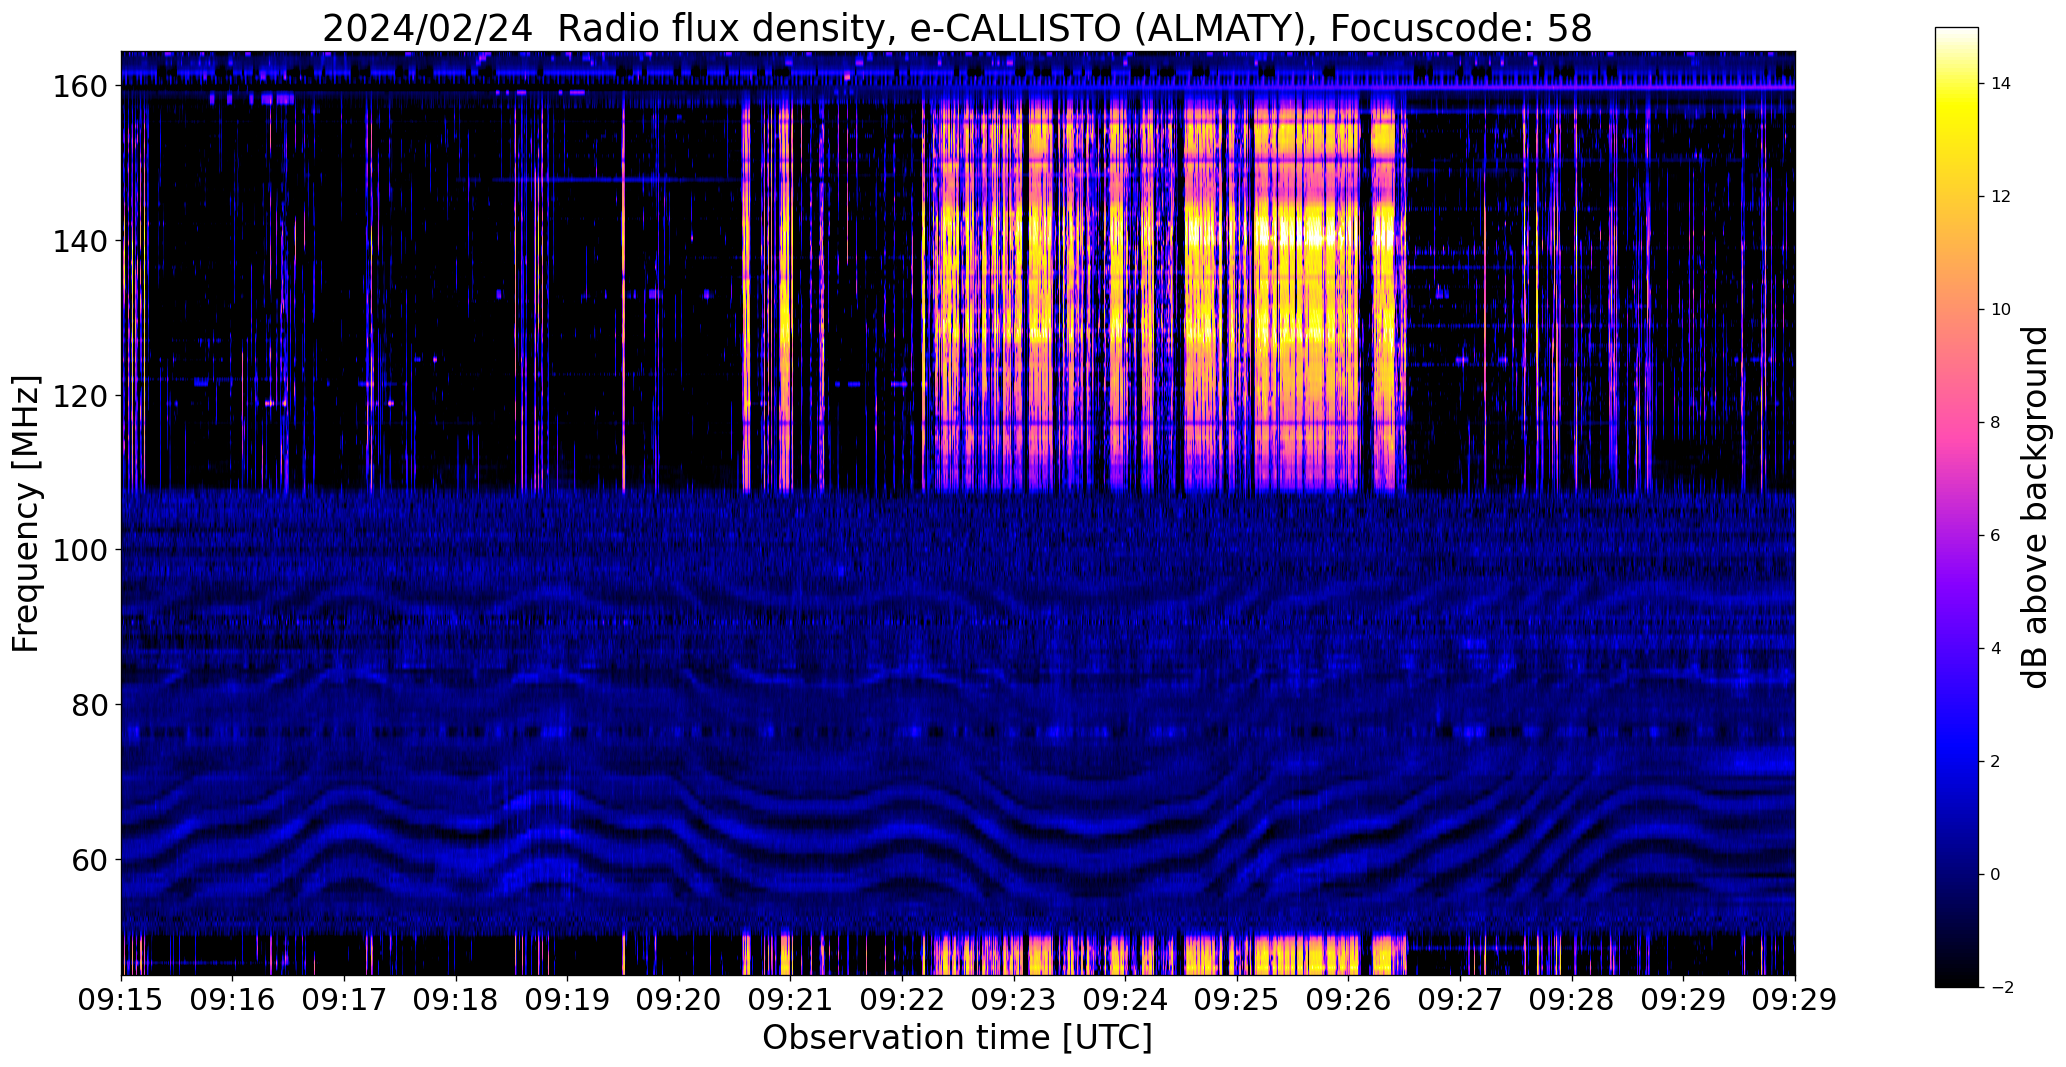
Task: Click the 09:28 time tick label
Action: pos(1572,1001)
